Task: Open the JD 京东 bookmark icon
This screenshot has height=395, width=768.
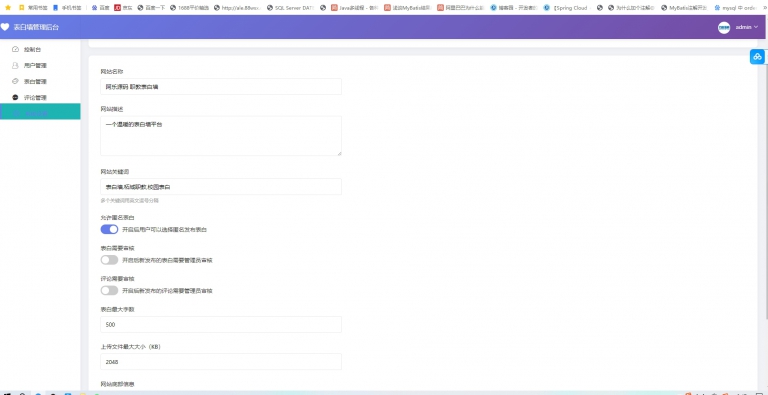Action: 117,8
